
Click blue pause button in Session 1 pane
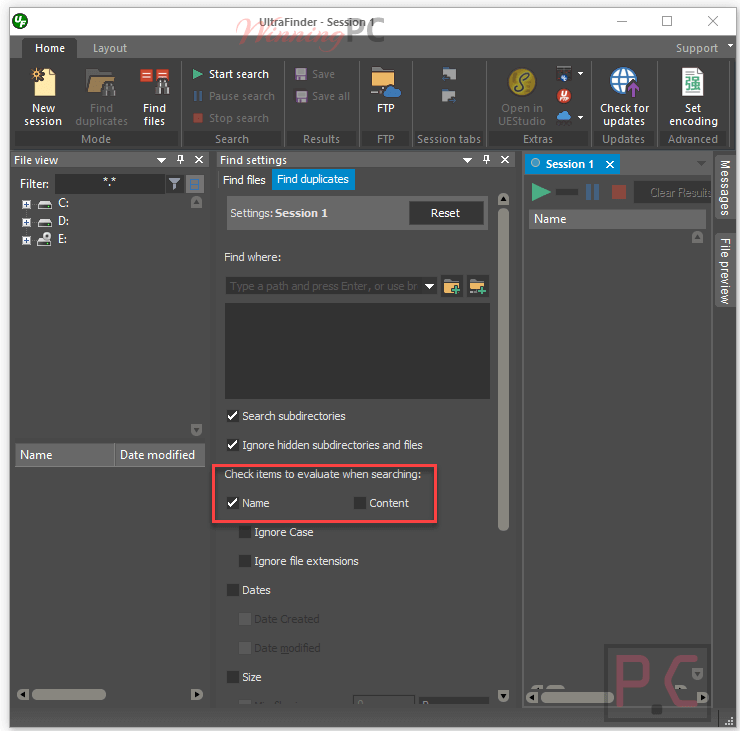pyautogui.click(x=592, y=192)
